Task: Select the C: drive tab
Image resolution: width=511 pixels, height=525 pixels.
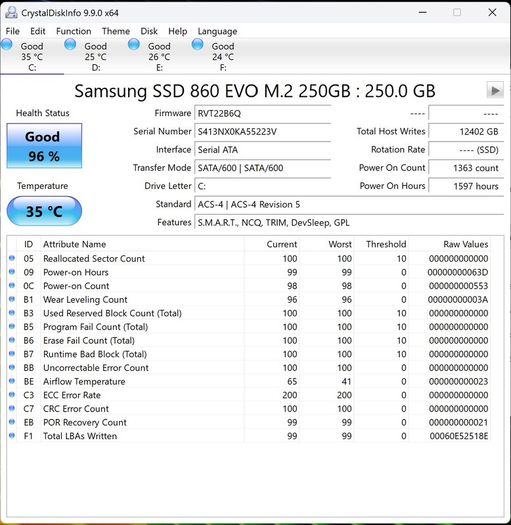Action: pos(32,56)
